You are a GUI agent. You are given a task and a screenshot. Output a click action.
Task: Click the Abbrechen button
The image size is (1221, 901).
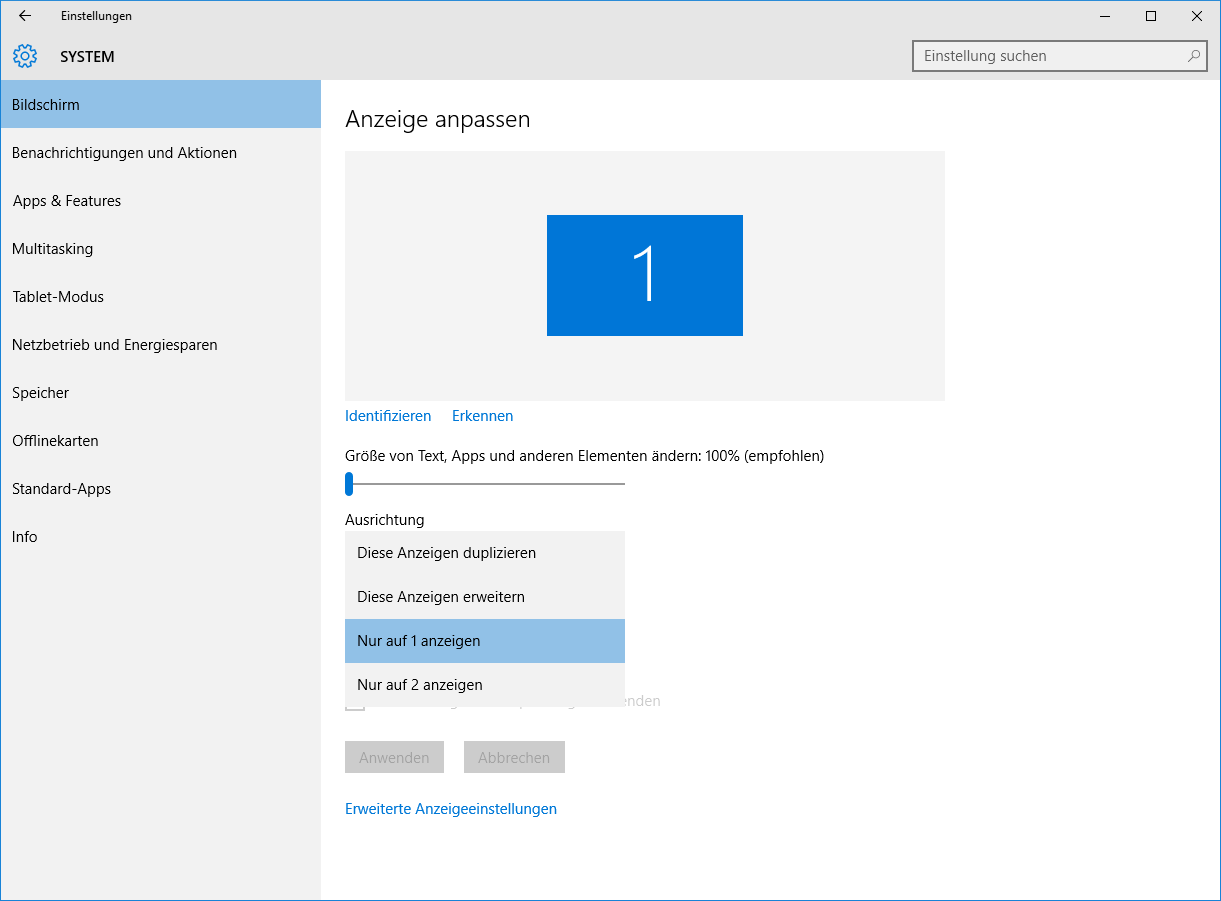(x=514, y=757)
